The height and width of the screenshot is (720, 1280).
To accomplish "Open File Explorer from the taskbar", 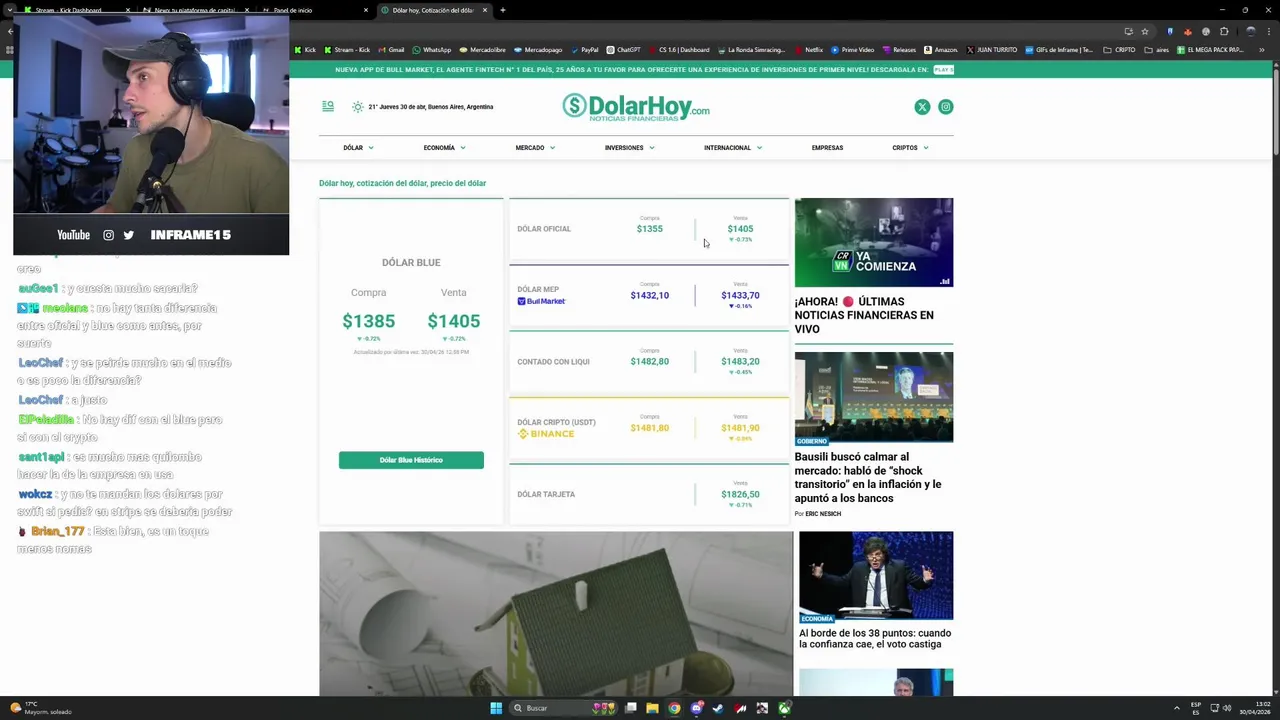I will pyautogui.click(x=652, y=708).
